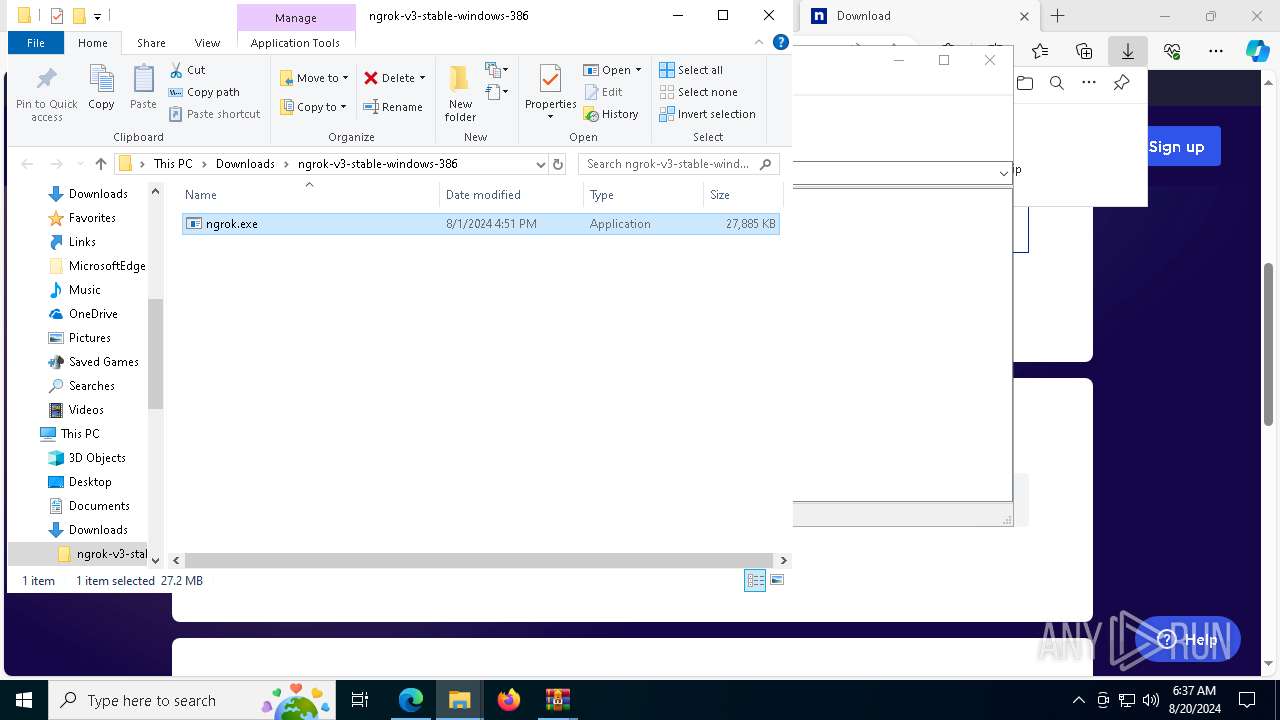Viewport: 1280px width, 720px height.
Task: Collapse the Explorer ribbon
Action: click(x=761, y=43)
